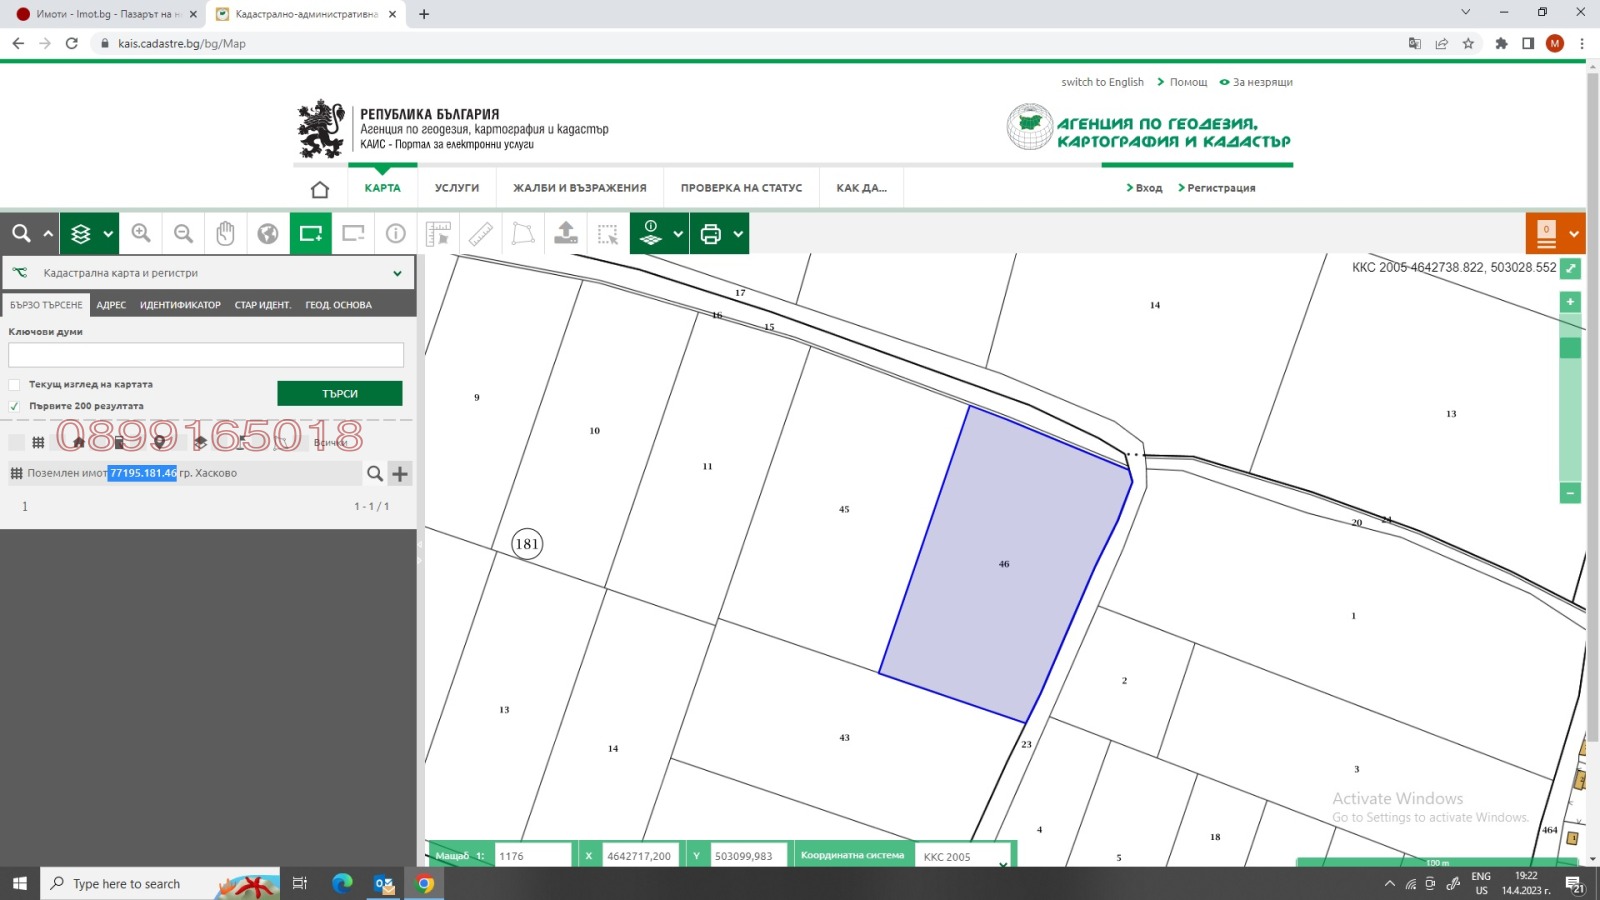Click the upload file icon in toolbar

566,233
